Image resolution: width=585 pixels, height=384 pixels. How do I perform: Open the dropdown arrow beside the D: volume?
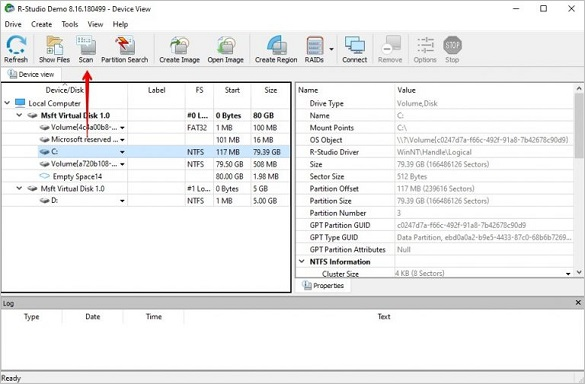click(x=122, y=201)
